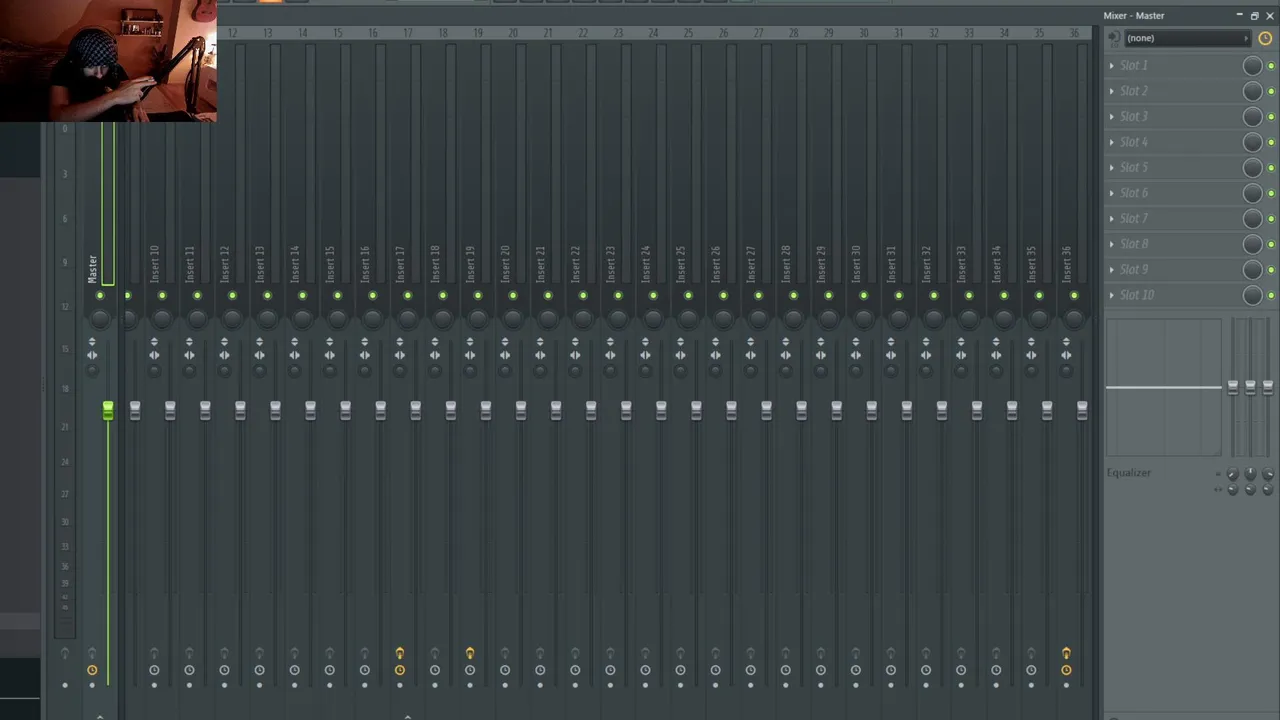Expand the Slot 7 arrow menu
Screen dimensions: 1280x720
click(x=1111, y=218)
